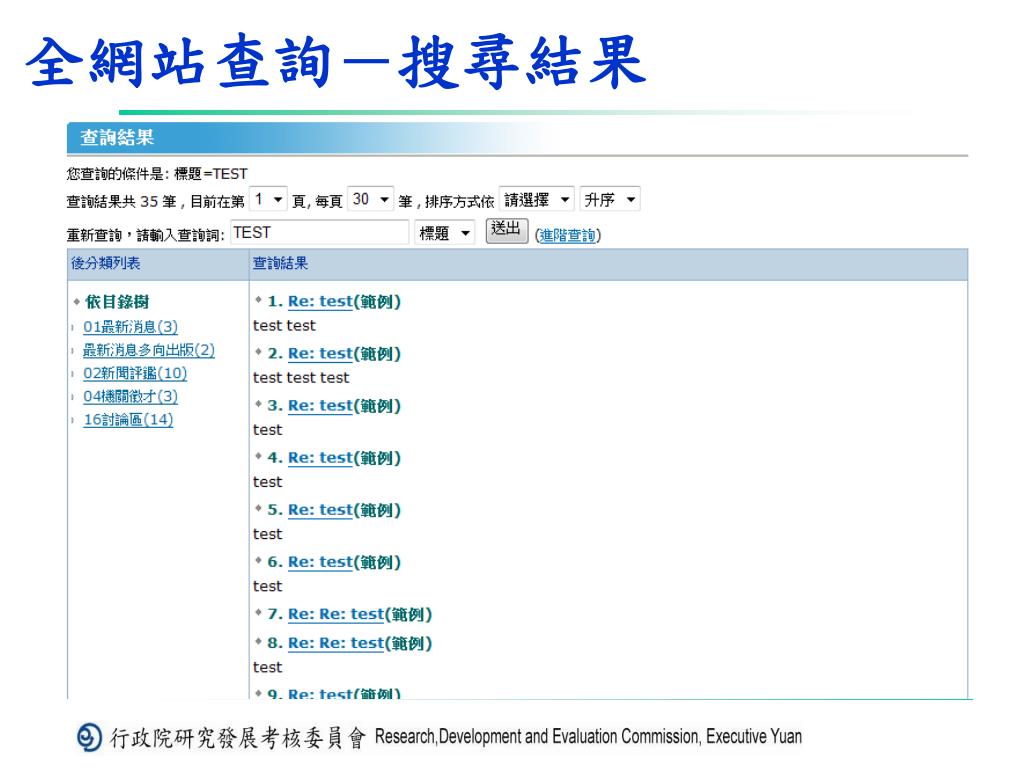This screenshot has height=768, width=1024.
Task: Open the 請選擇 sort field dropdown
Action: coord(536,199)
